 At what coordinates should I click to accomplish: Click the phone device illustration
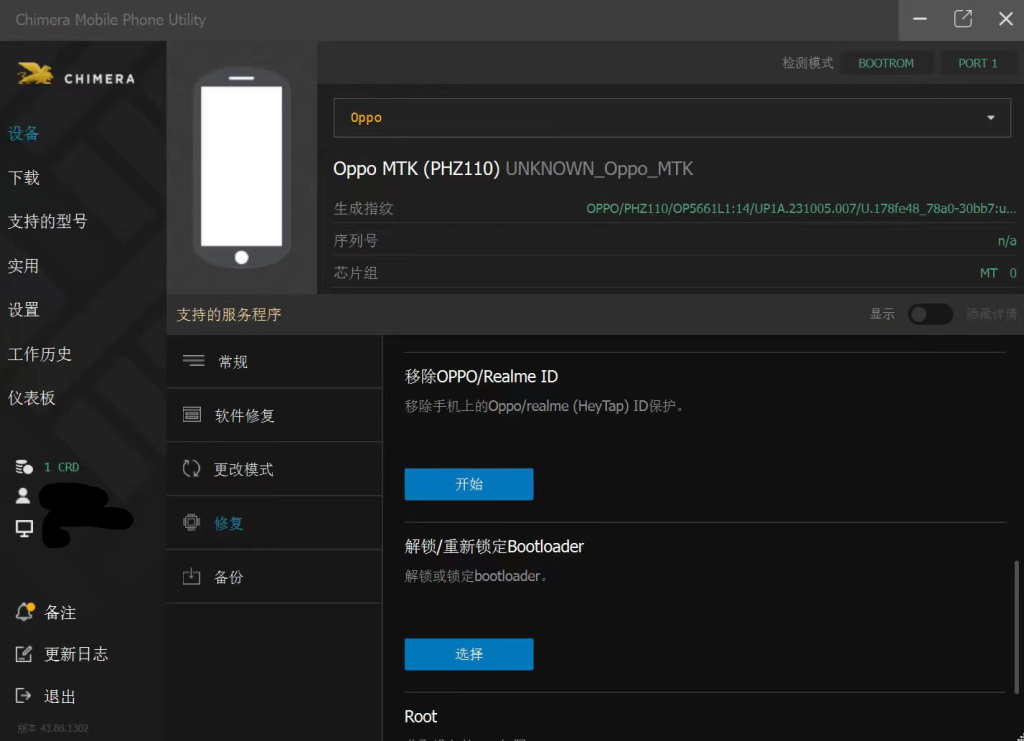click(242, 168)
